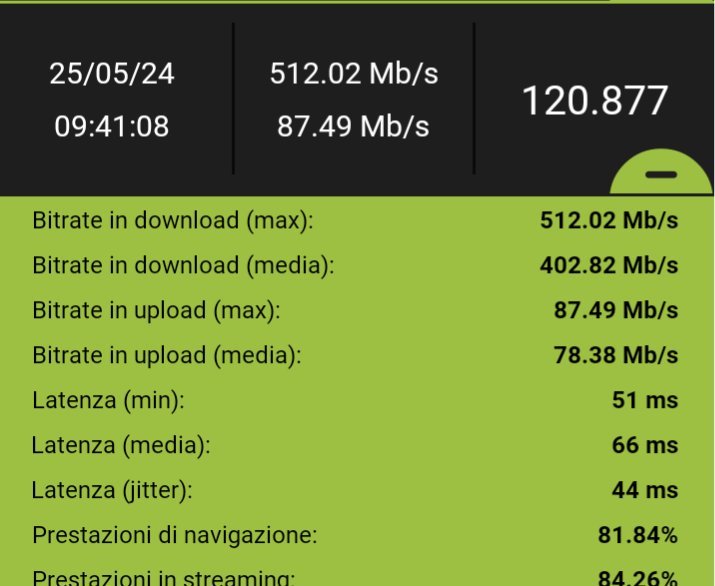Select the Latenza (jitter) row label

pos(112,490)
